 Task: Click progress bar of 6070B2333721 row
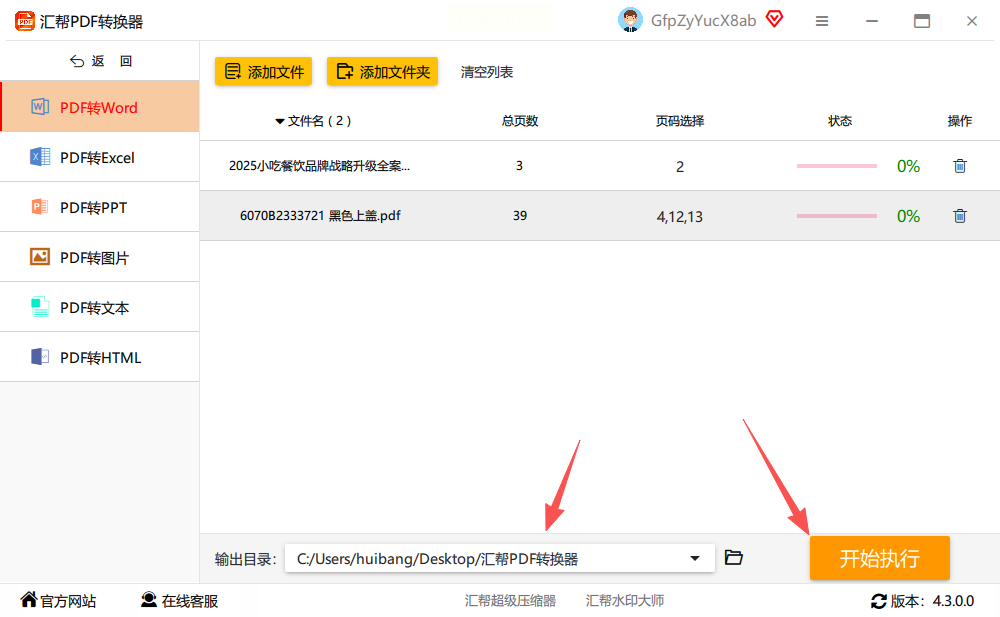point(837,216)
